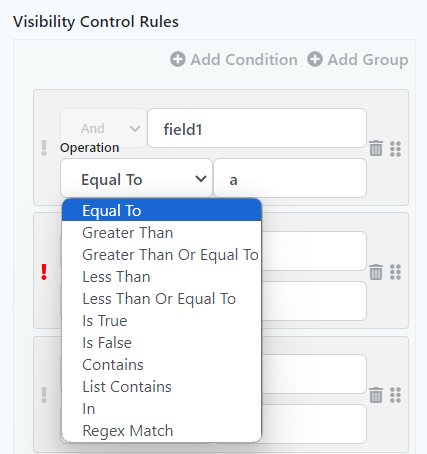The image size is (427, 454).
Task: Click the field1 name input box
Action: [x=257, y=128]
